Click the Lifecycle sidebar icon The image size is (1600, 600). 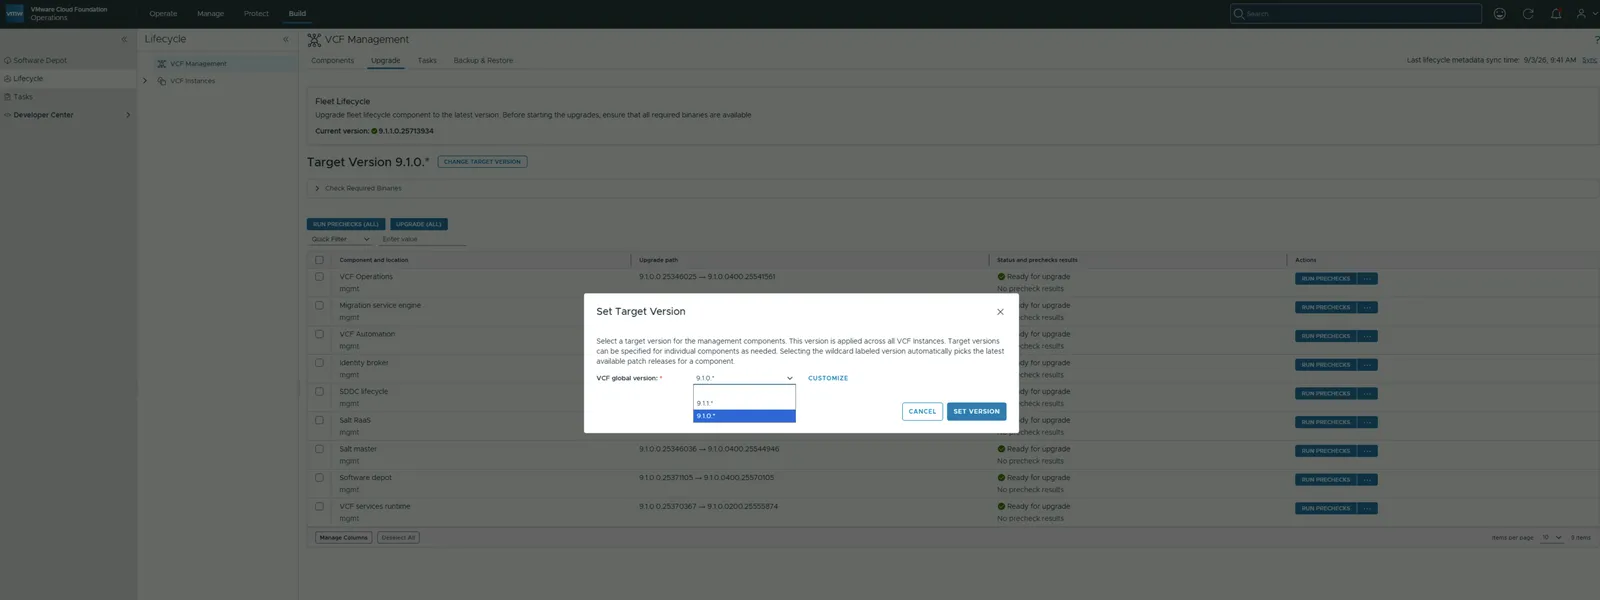8,78
